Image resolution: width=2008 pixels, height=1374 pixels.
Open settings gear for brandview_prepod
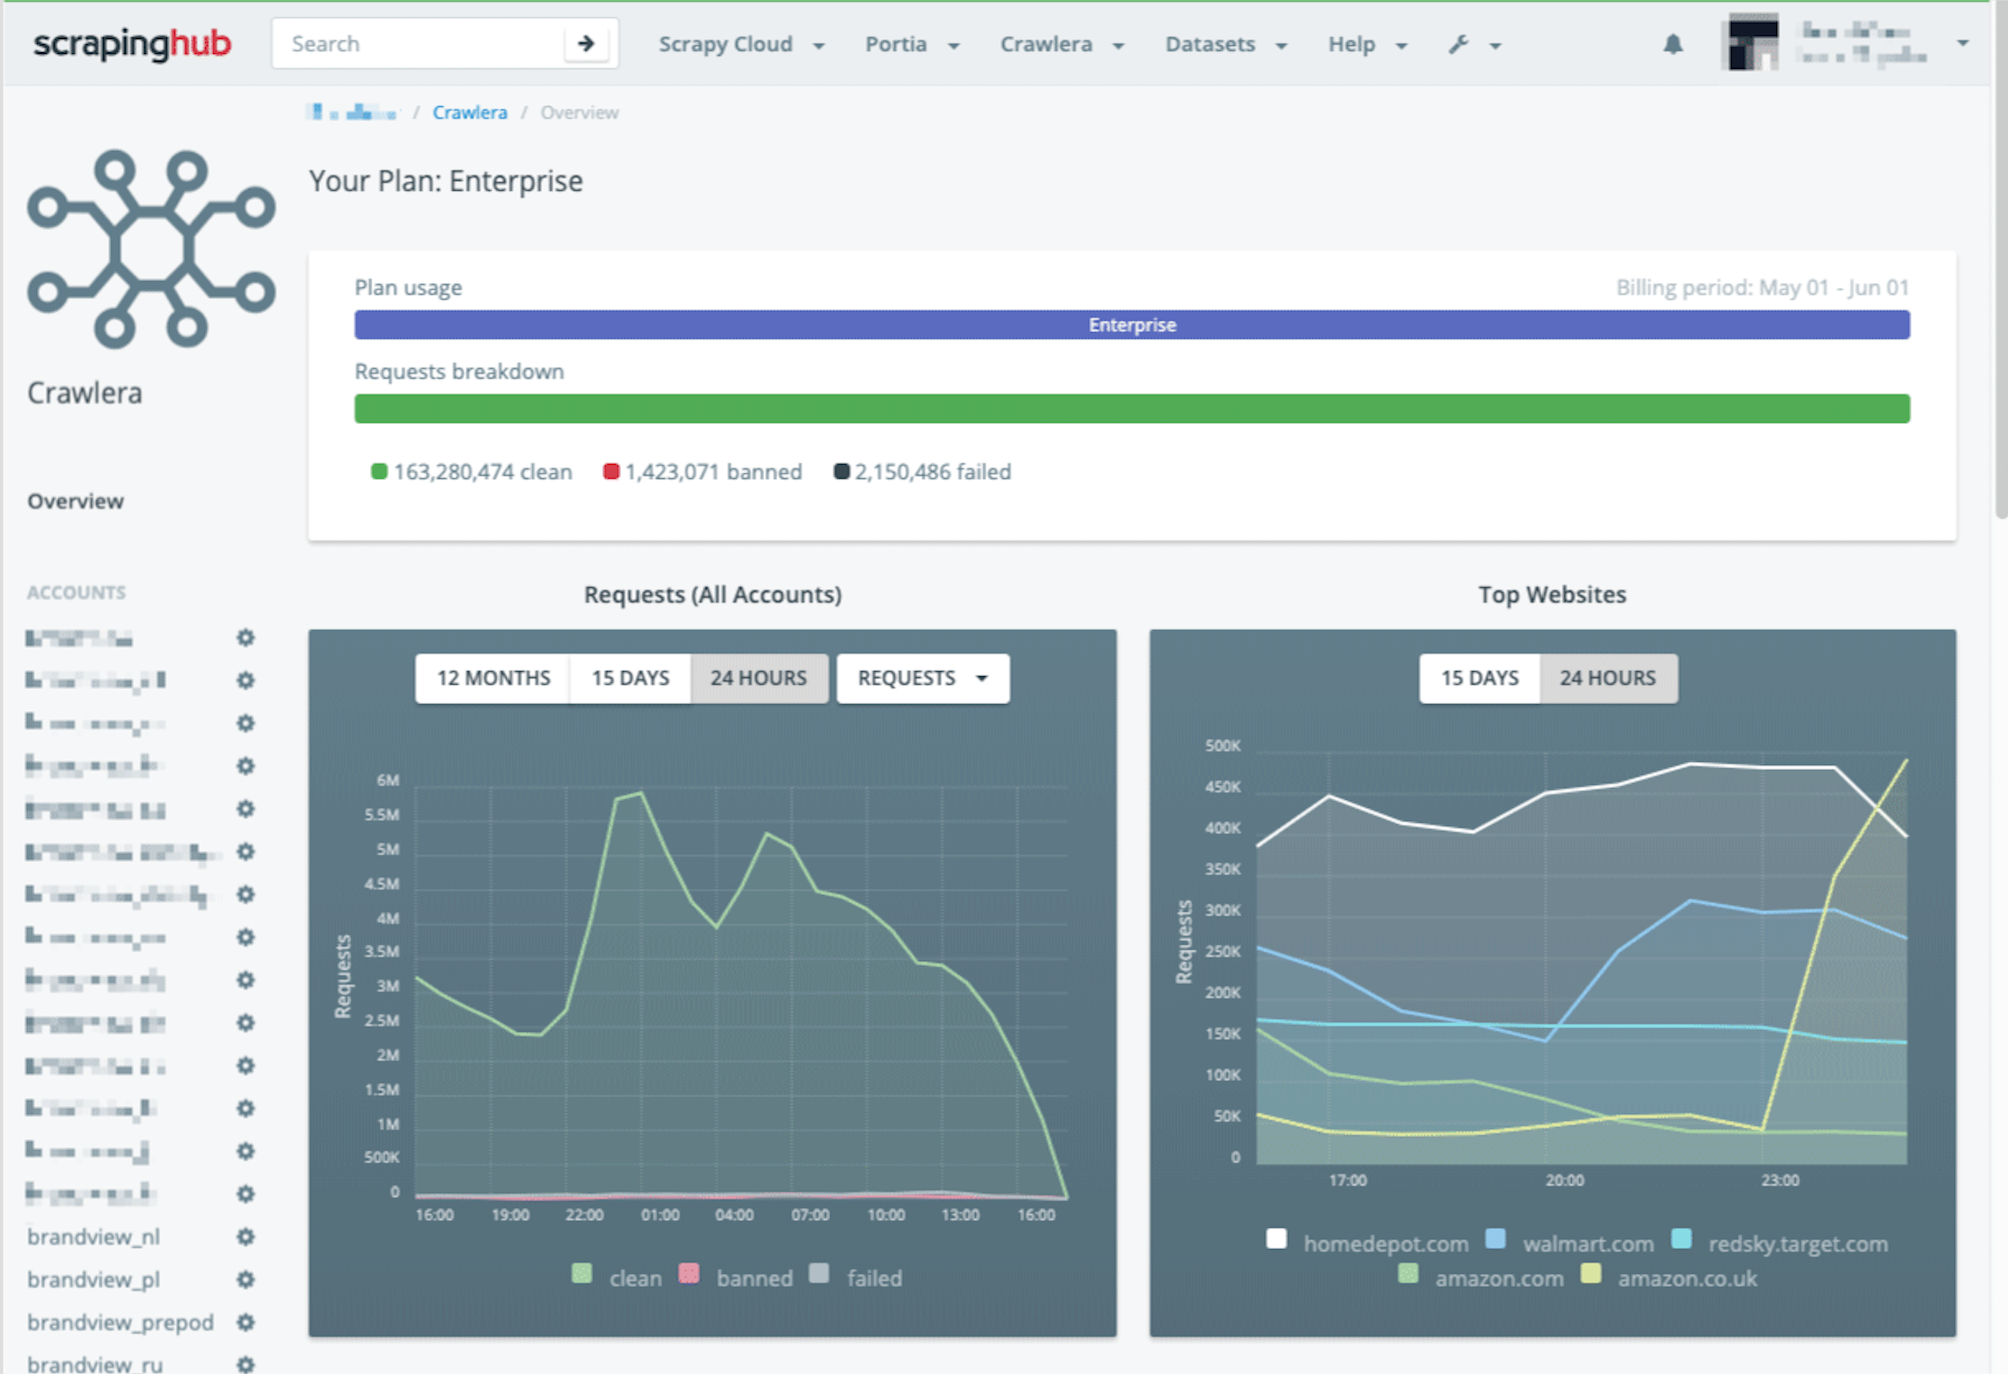245,1322
